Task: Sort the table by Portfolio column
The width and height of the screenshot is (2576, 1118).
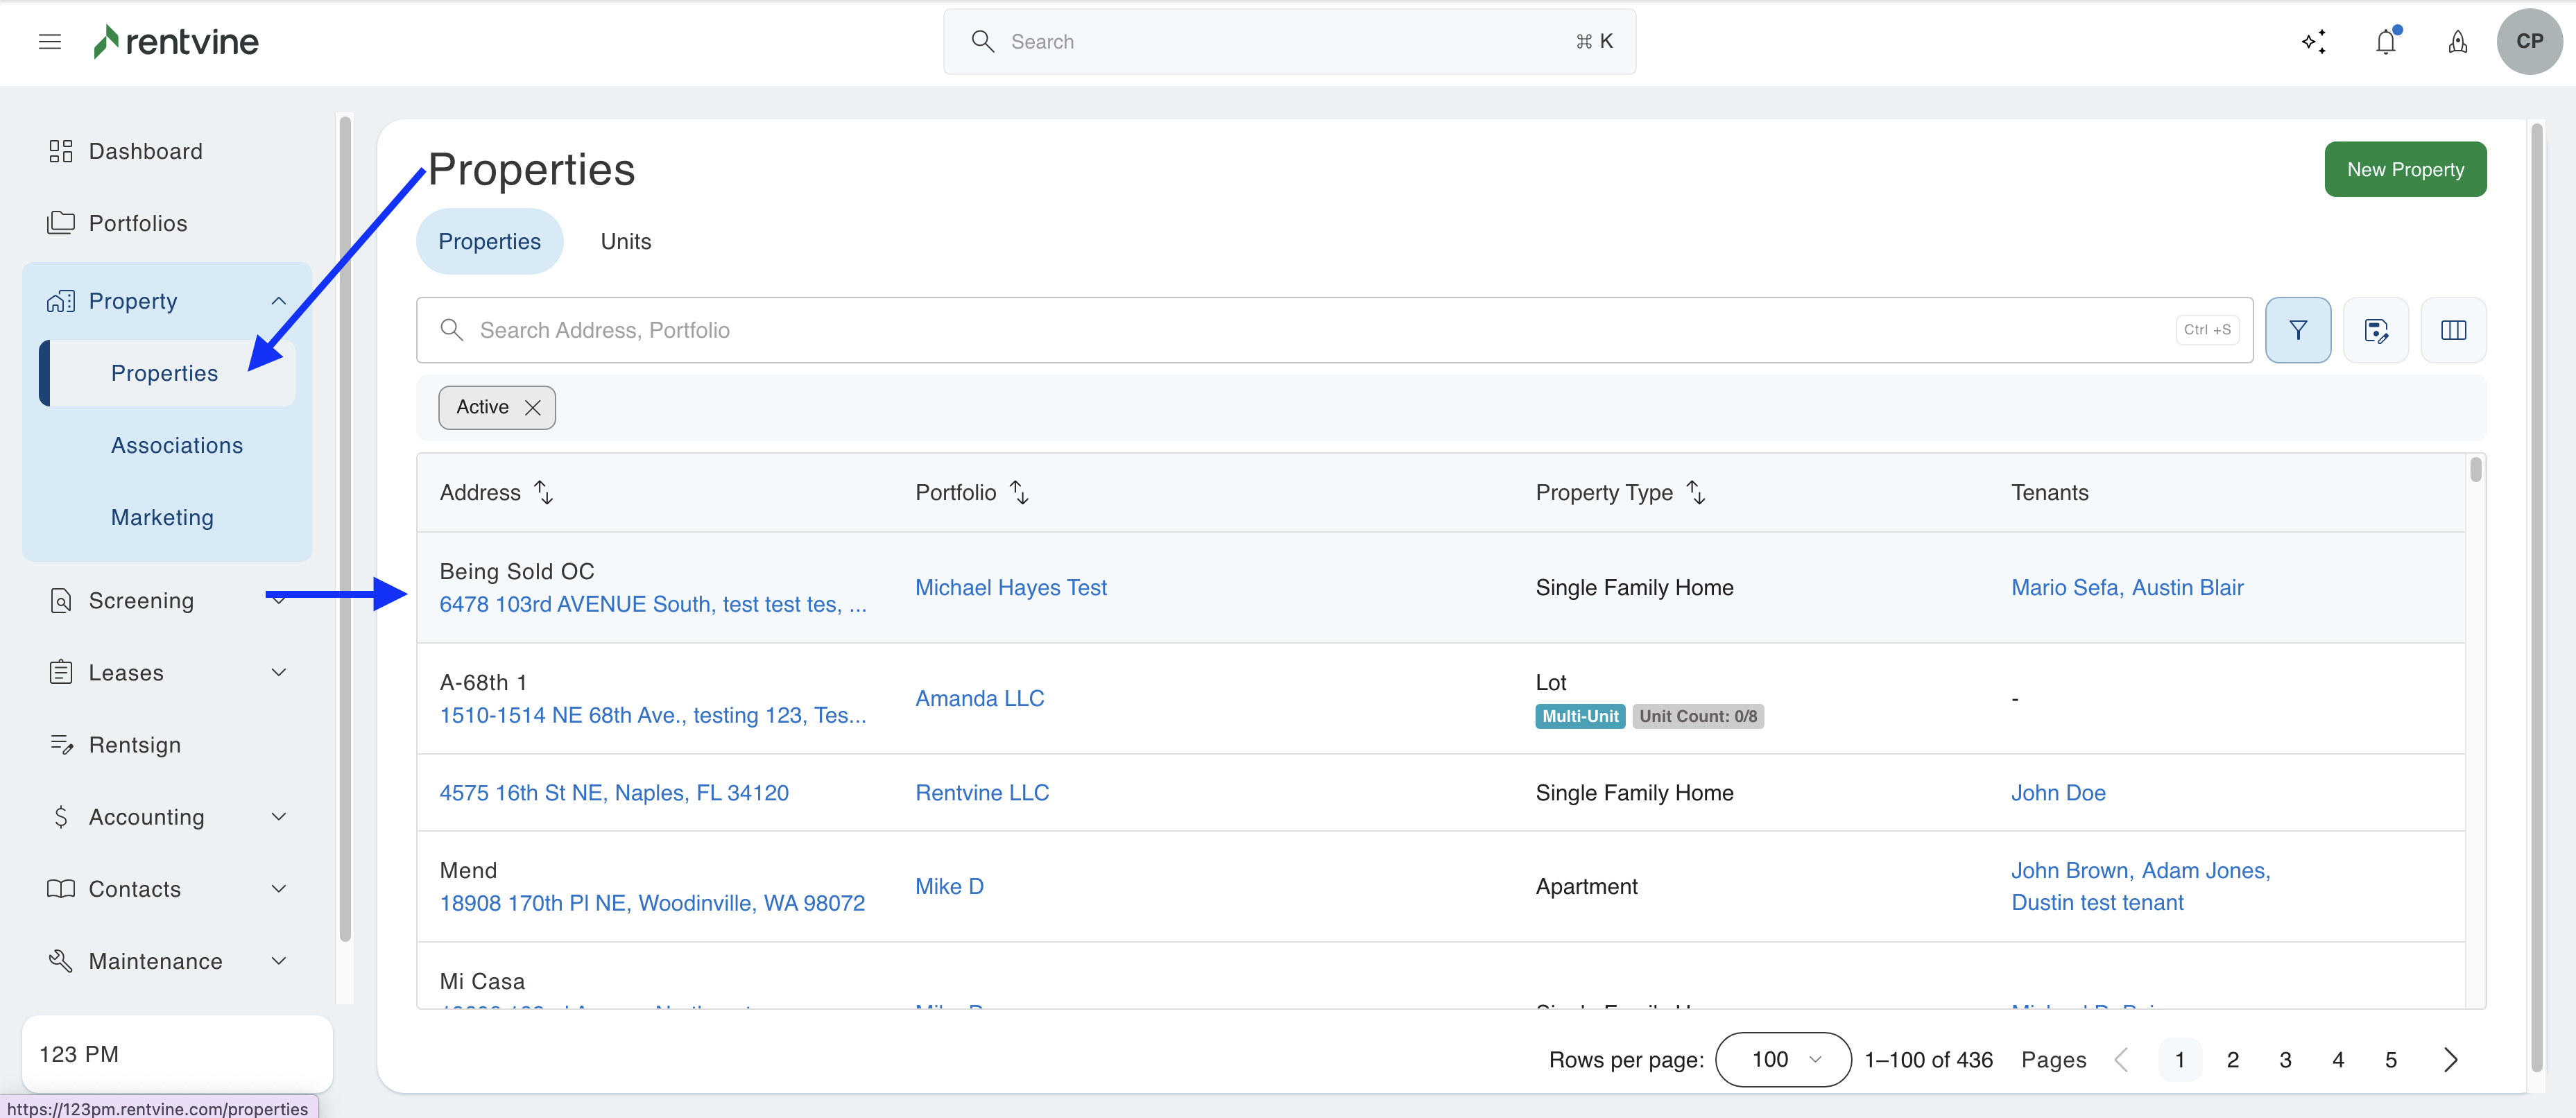Action: [x=1019, y=492]
